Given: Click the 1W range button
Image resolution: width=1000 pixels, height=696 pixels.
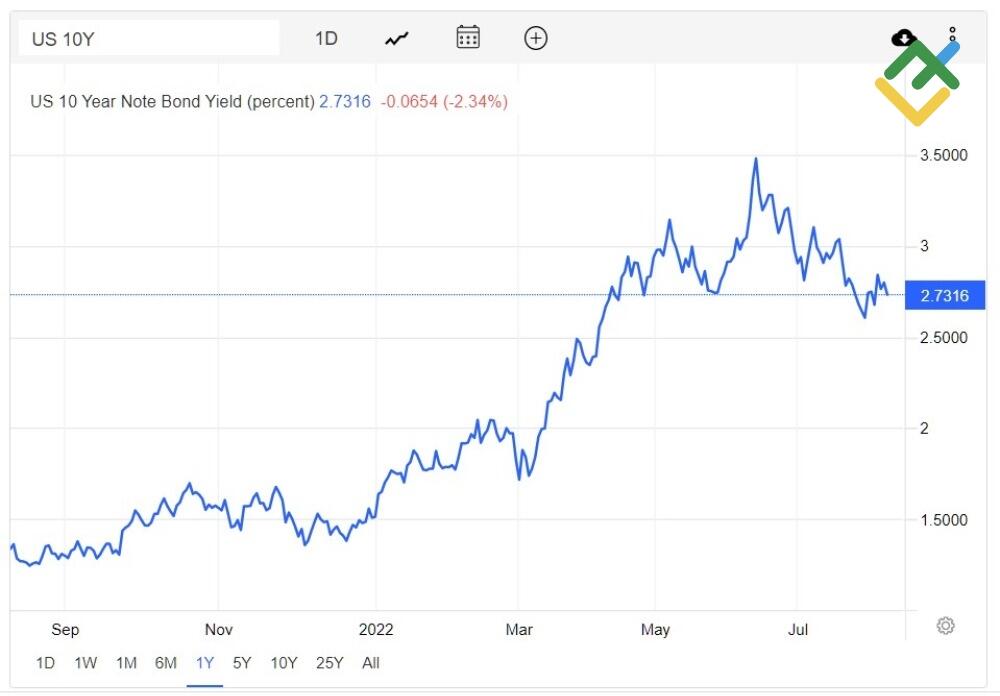Looking at the screenshot, I should pyautogui.click(x=85, y=663).
